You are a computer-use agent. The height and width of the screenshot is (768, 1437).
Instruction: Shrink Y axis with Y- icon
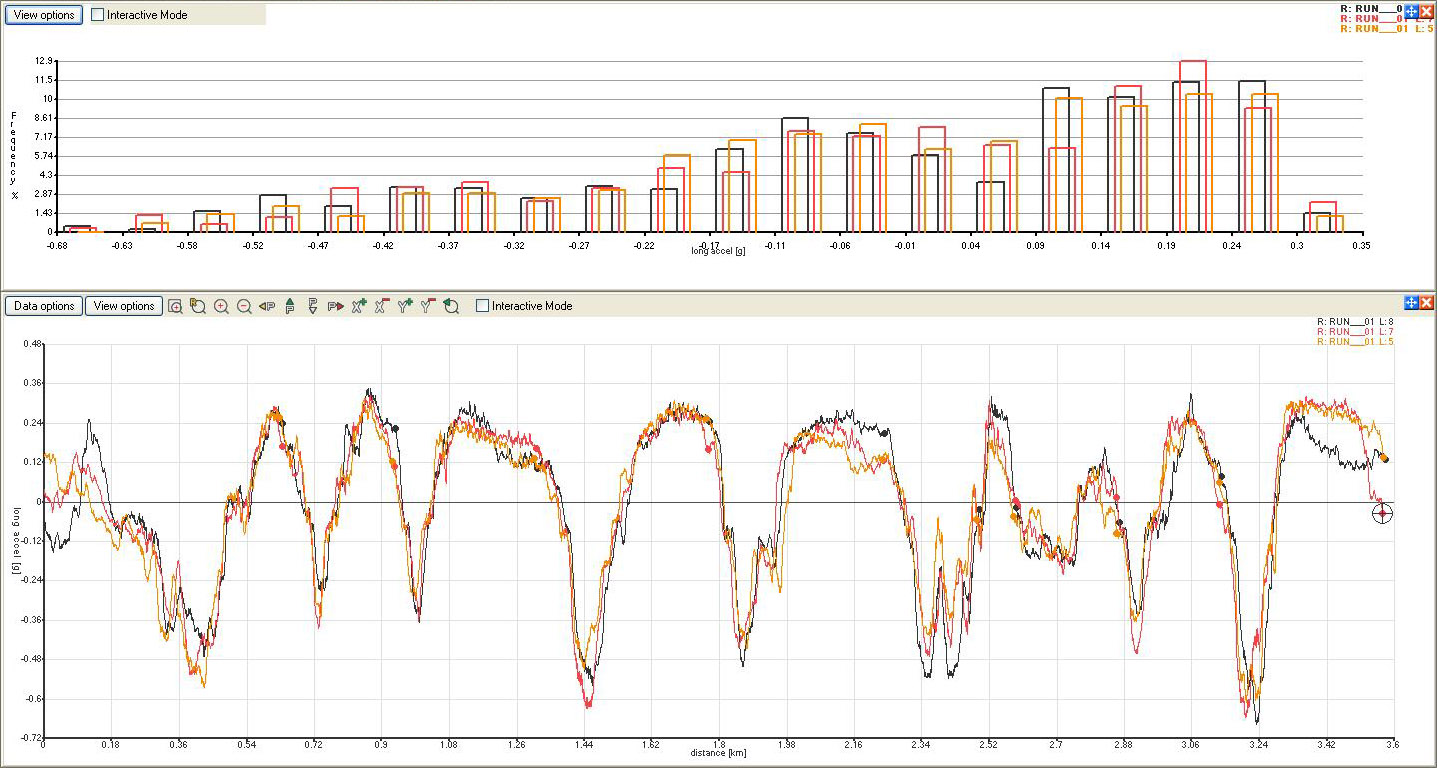click(428, 306)
